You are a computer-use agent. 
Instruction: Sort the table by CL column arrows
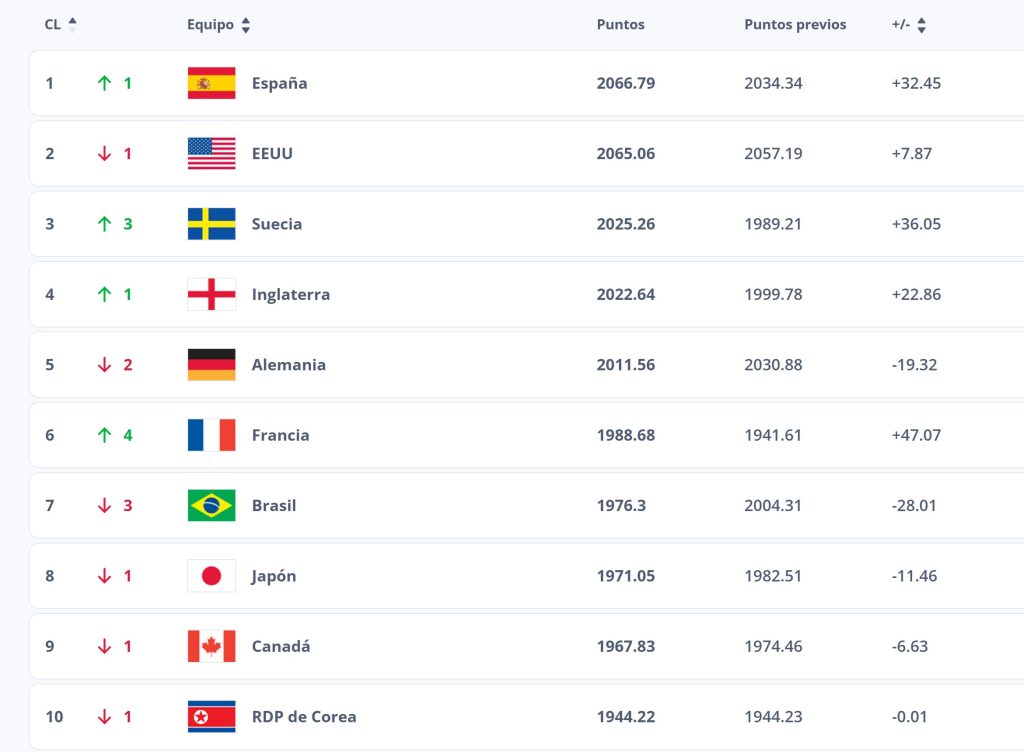click(72, 25)
